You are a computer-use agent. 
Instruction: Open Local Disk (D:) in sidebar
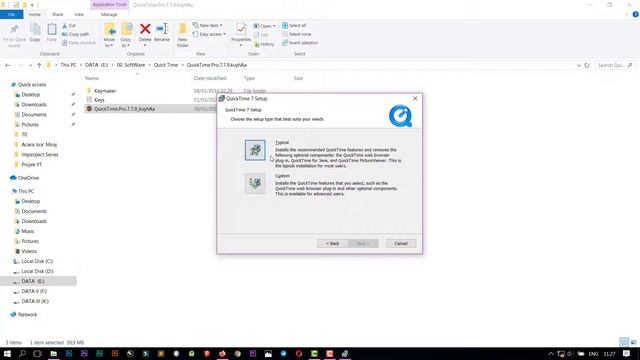click(x=37, y=271)
